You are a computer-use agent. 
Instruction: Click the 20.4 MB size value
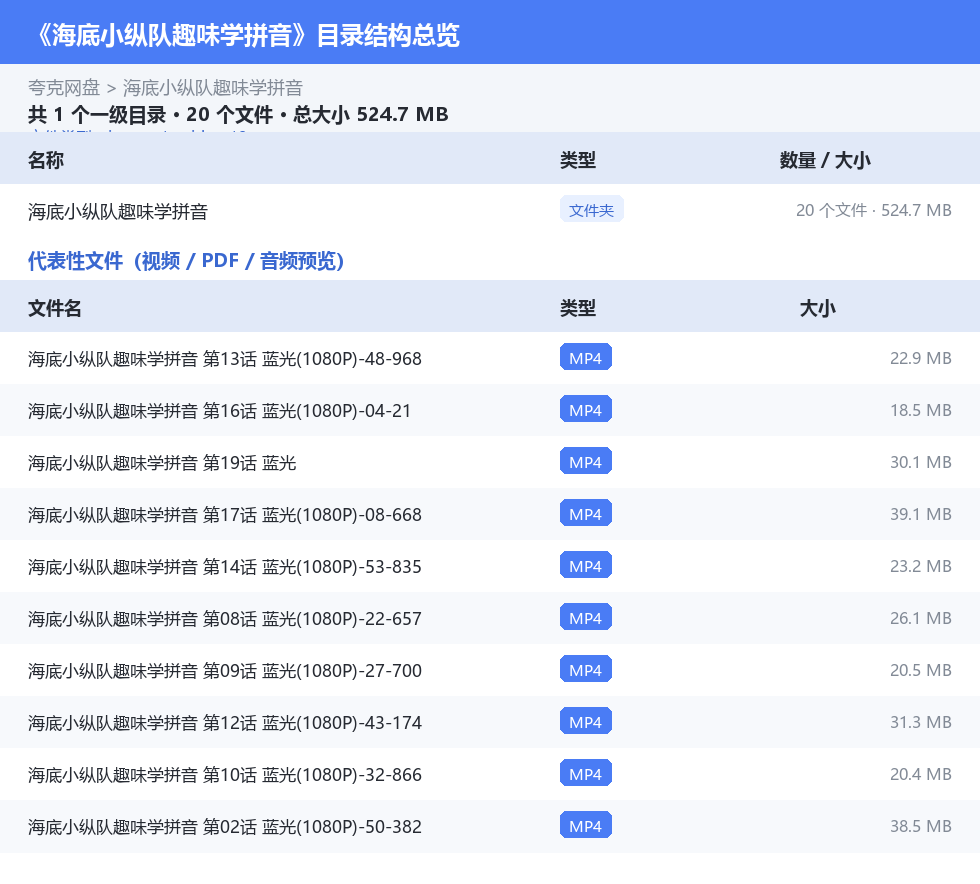point(921,773)
